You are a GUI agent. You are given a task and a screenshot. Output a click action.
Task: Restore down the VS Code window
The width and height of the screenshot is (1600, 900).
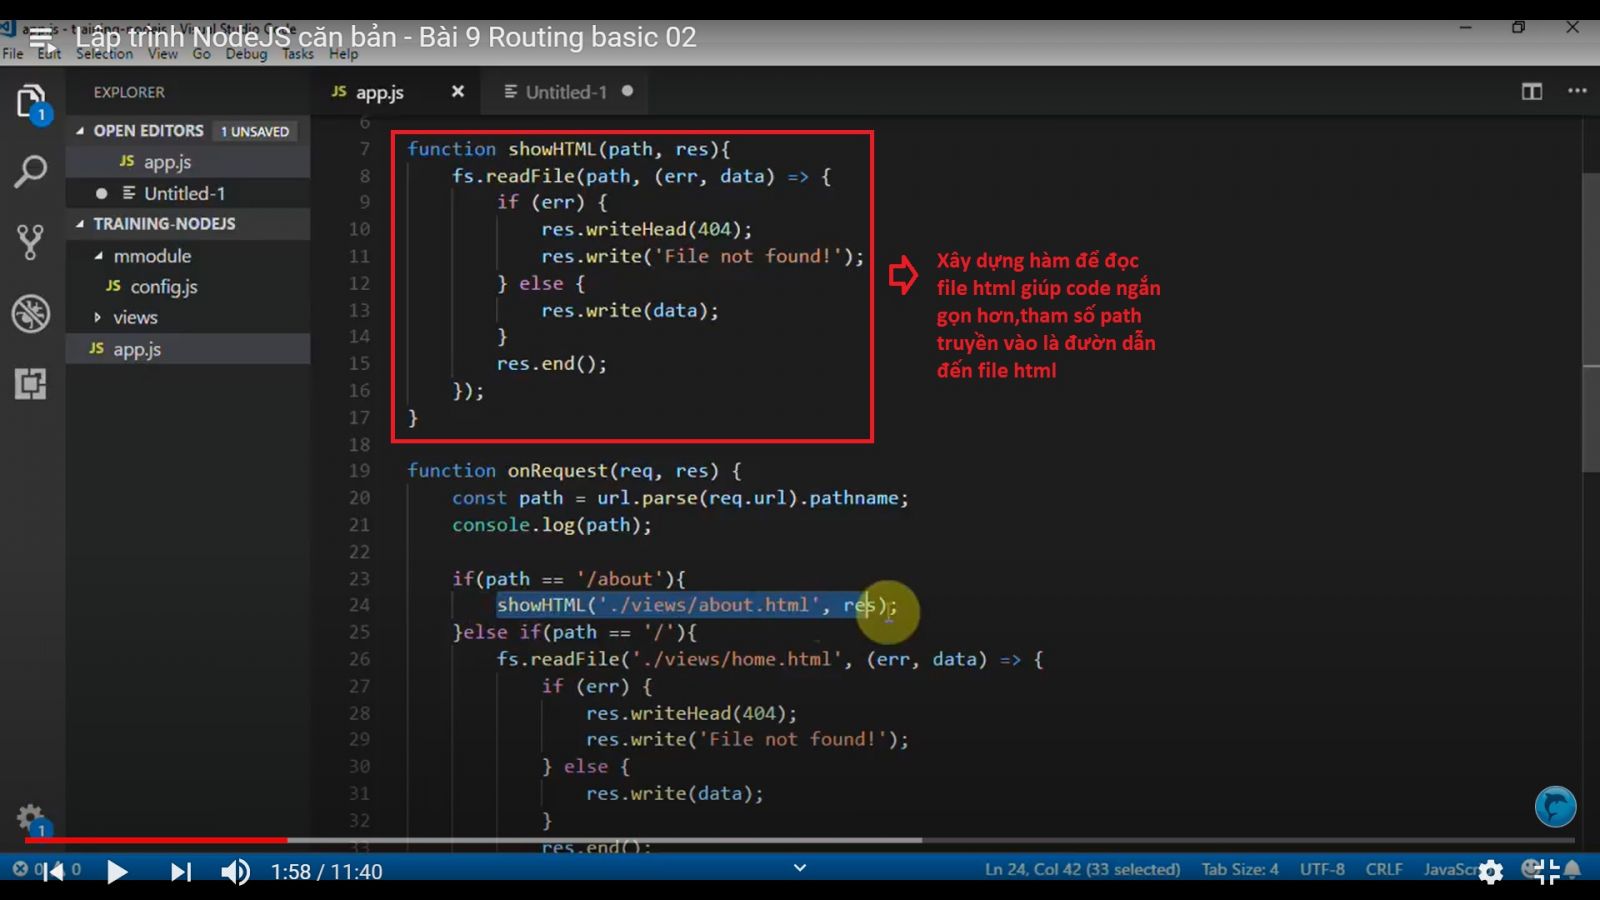[x=1518, y=28]
